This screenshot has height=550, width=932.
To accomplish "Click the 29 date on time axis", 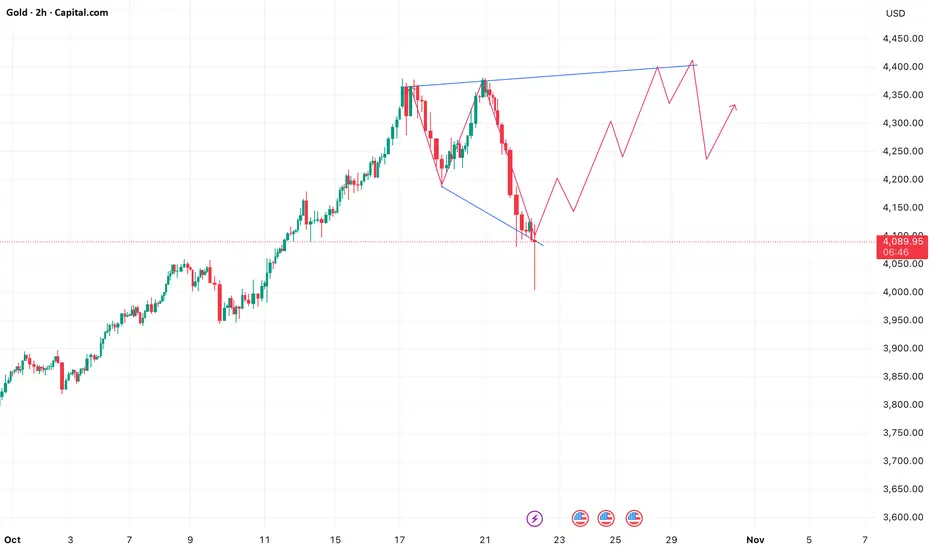I will 671,539.
